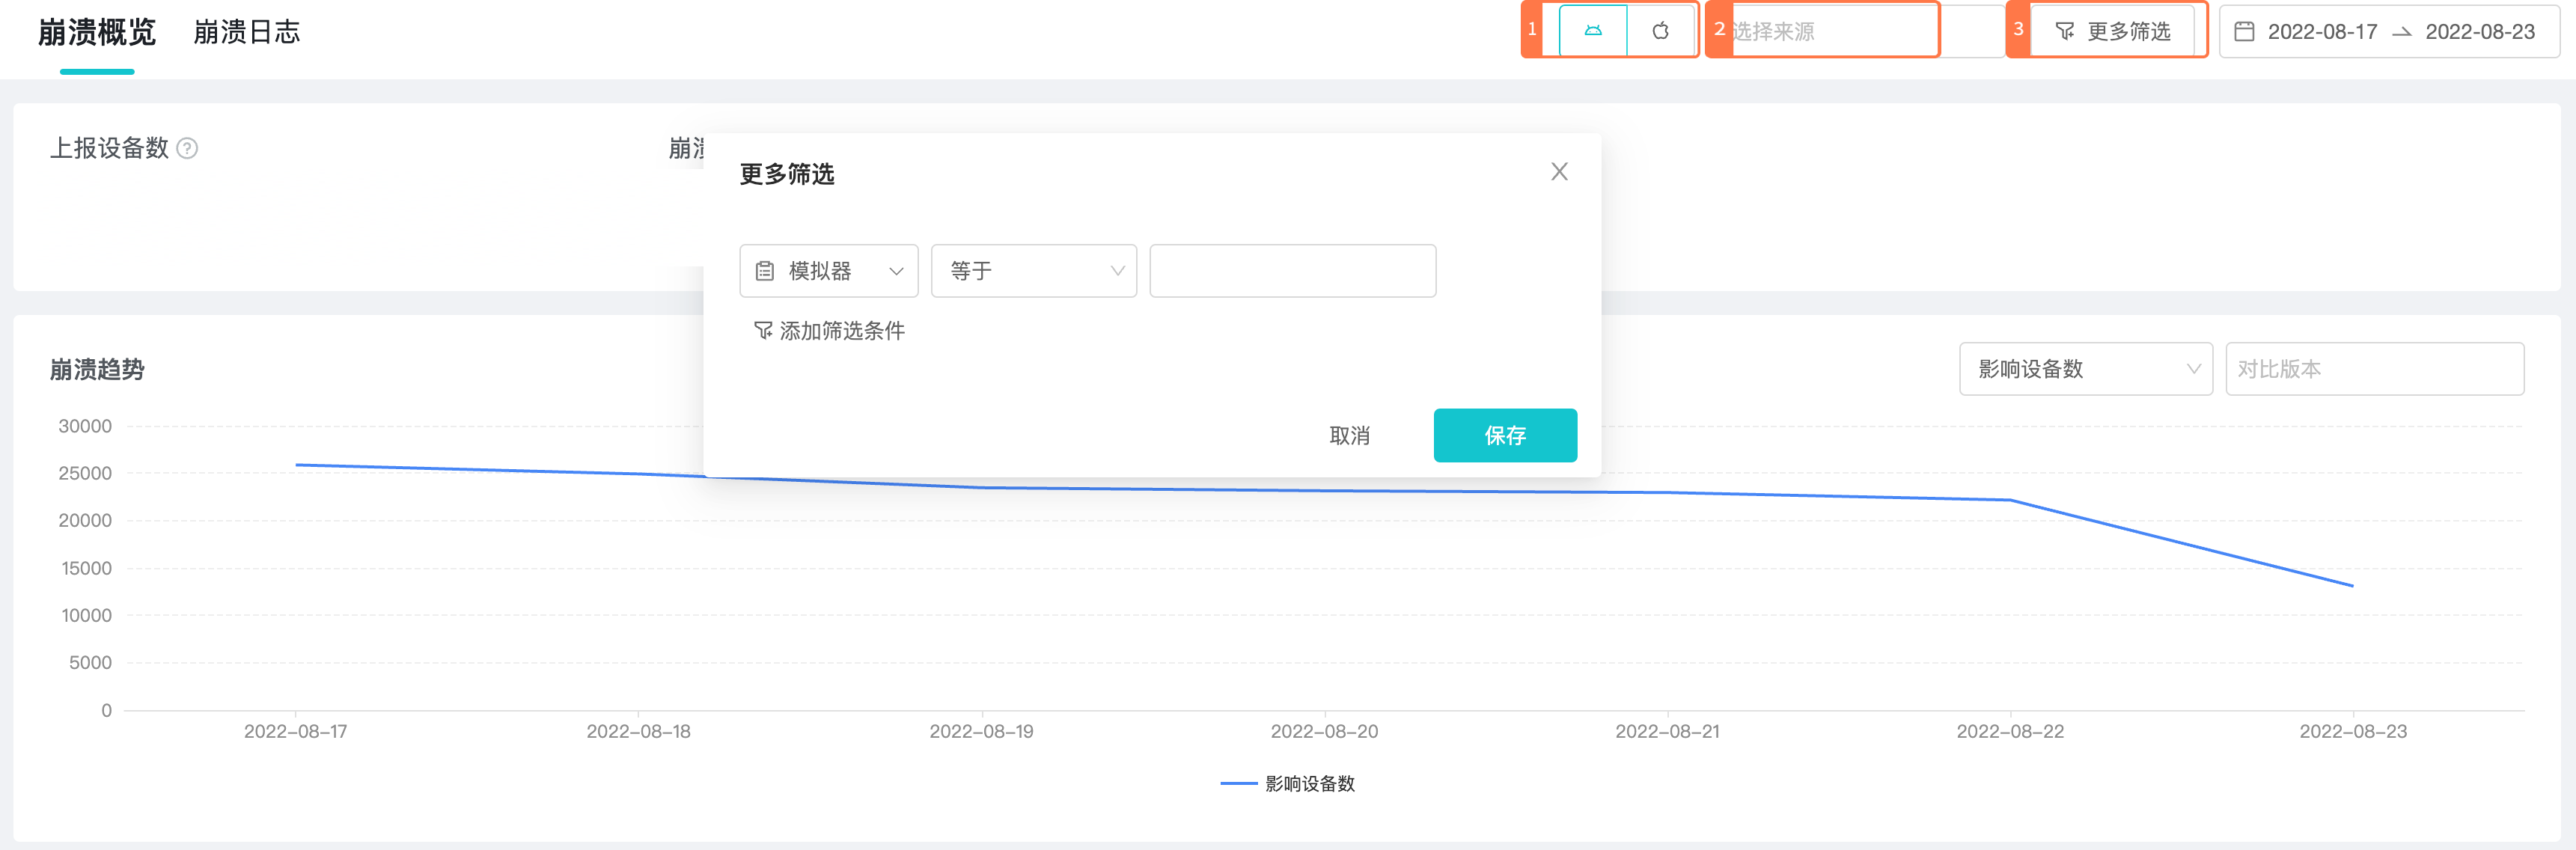This screenshot has width=2576, height=850.
Task: Close the 更多筛选 dialog with the X
Action: 1559,171
